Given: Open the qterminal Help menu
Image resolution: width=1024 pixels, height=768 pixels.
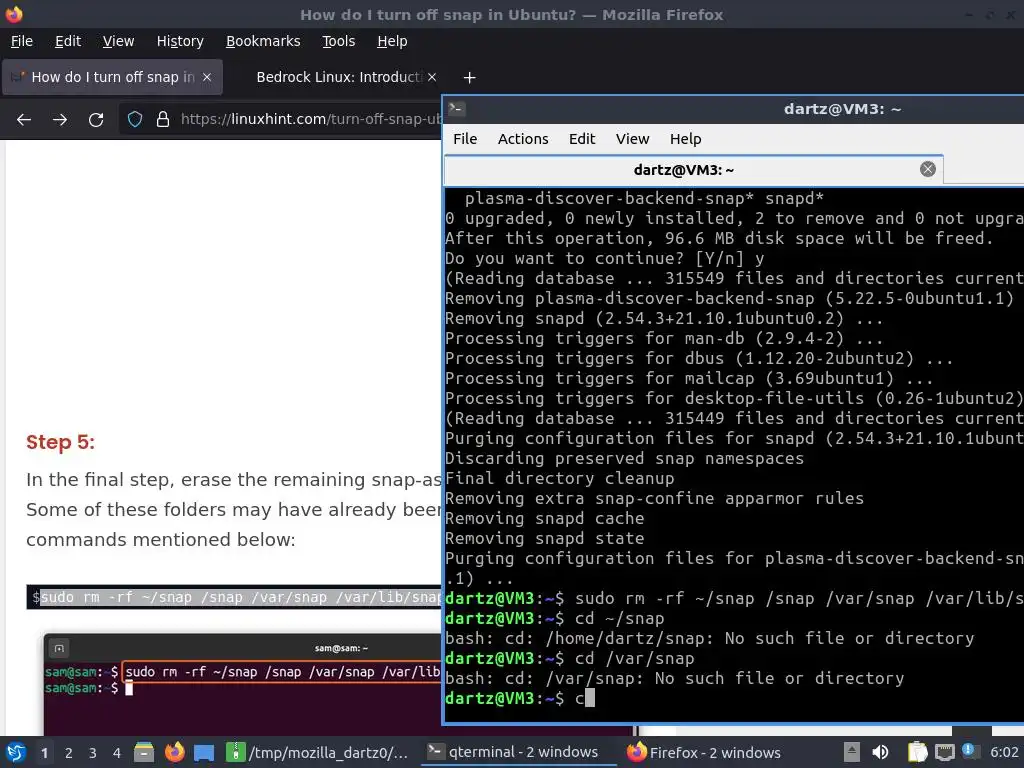Looking at the screenshot, I should tap(685, 139).
